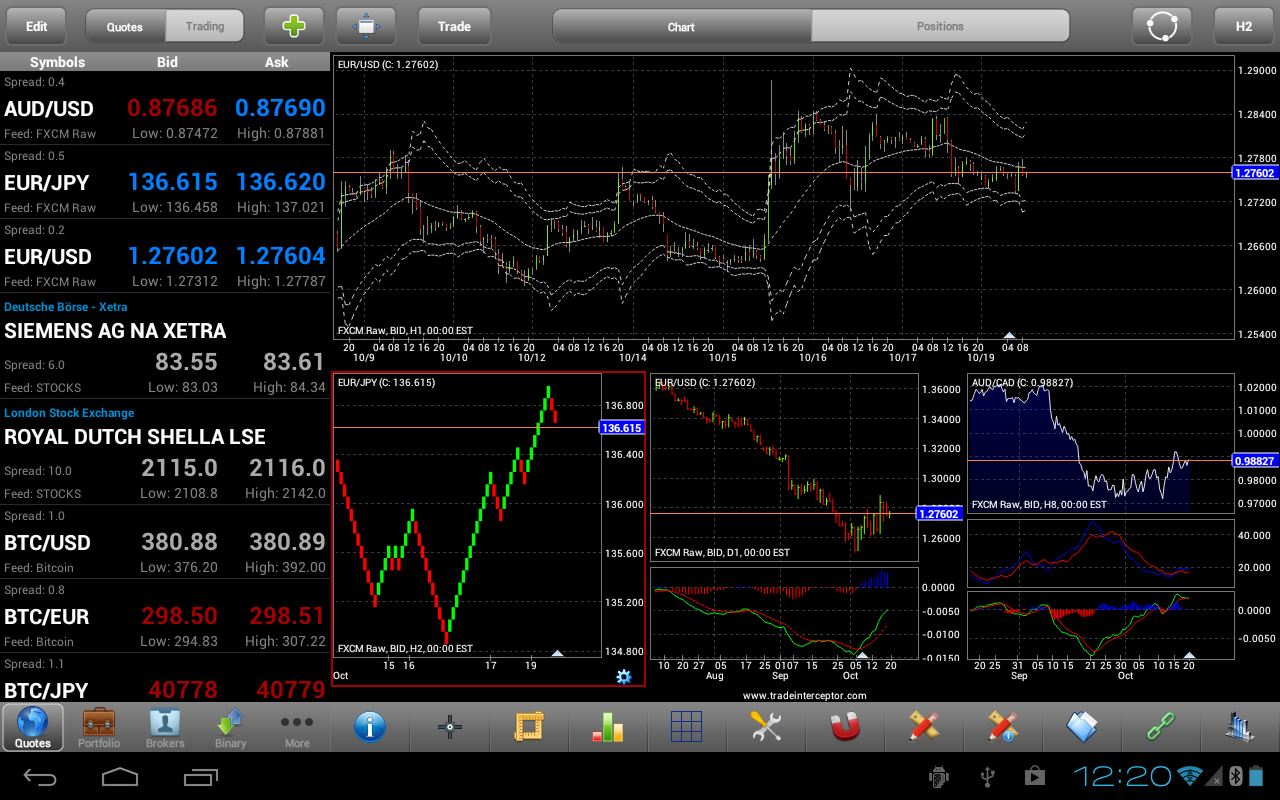Select the EUR/USD quote row

pyautogui.click(x=165, y=256)
